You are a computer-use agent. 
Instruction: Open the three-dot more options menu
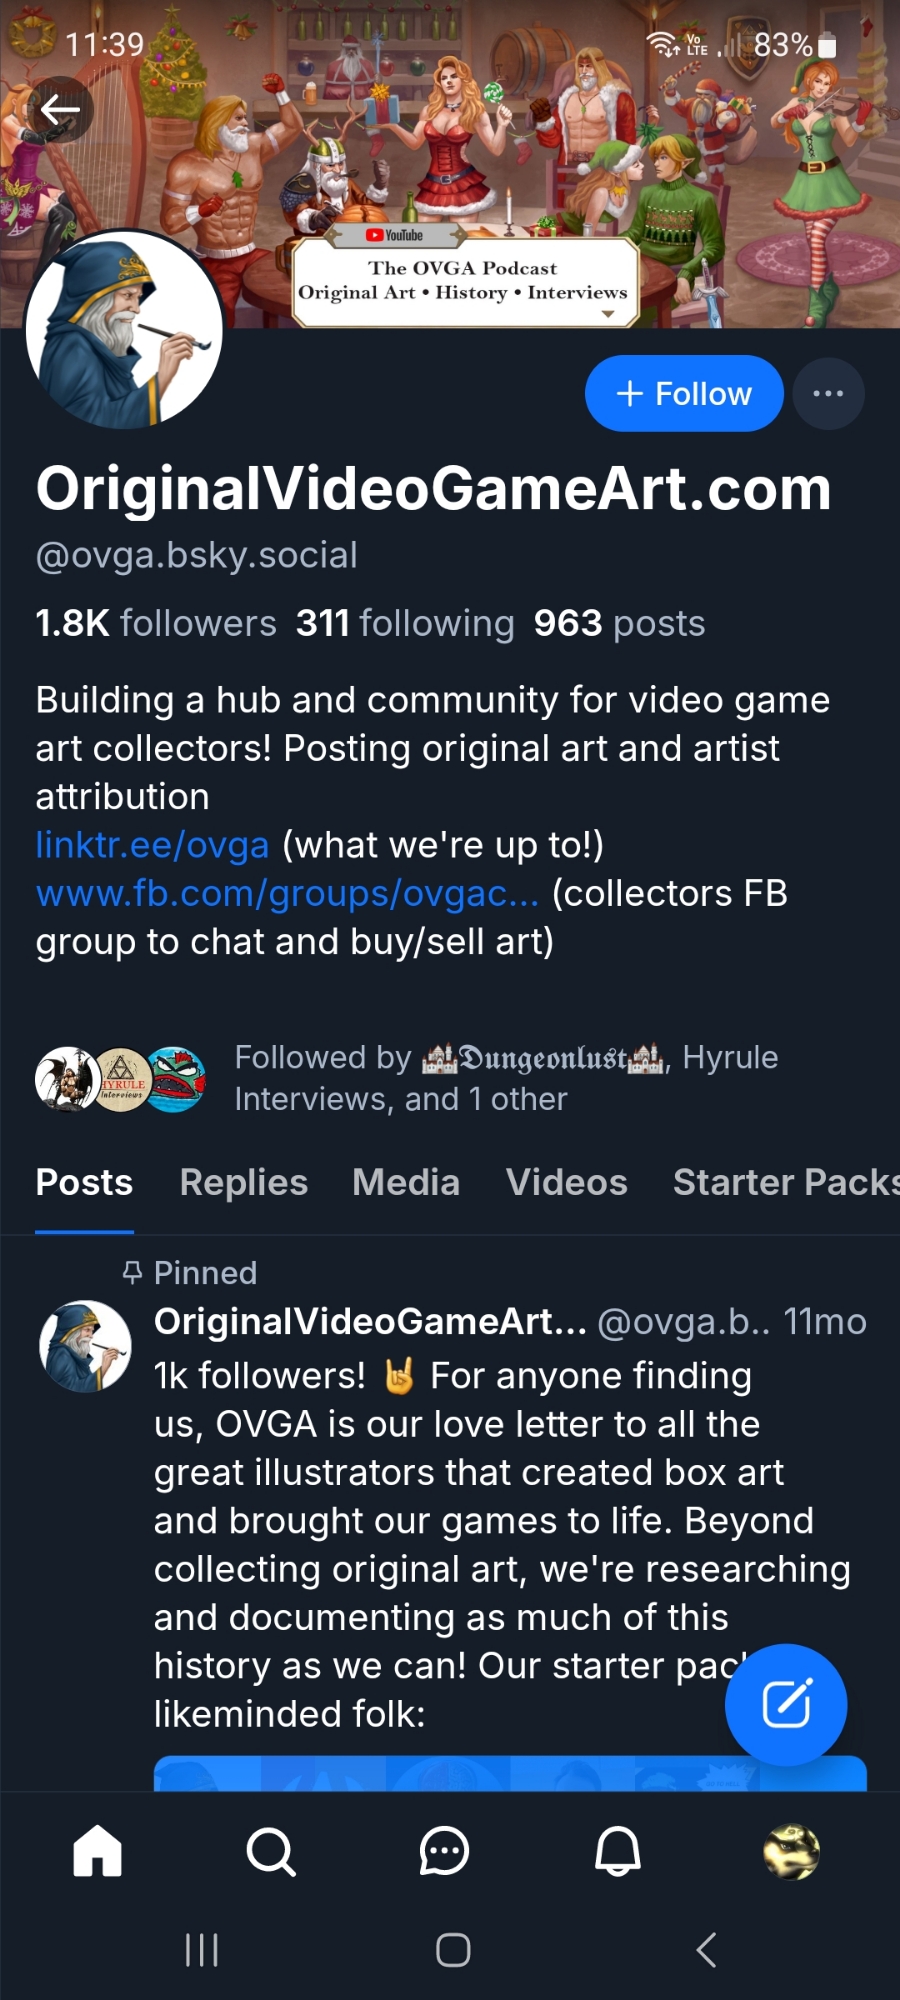point(828,394)
